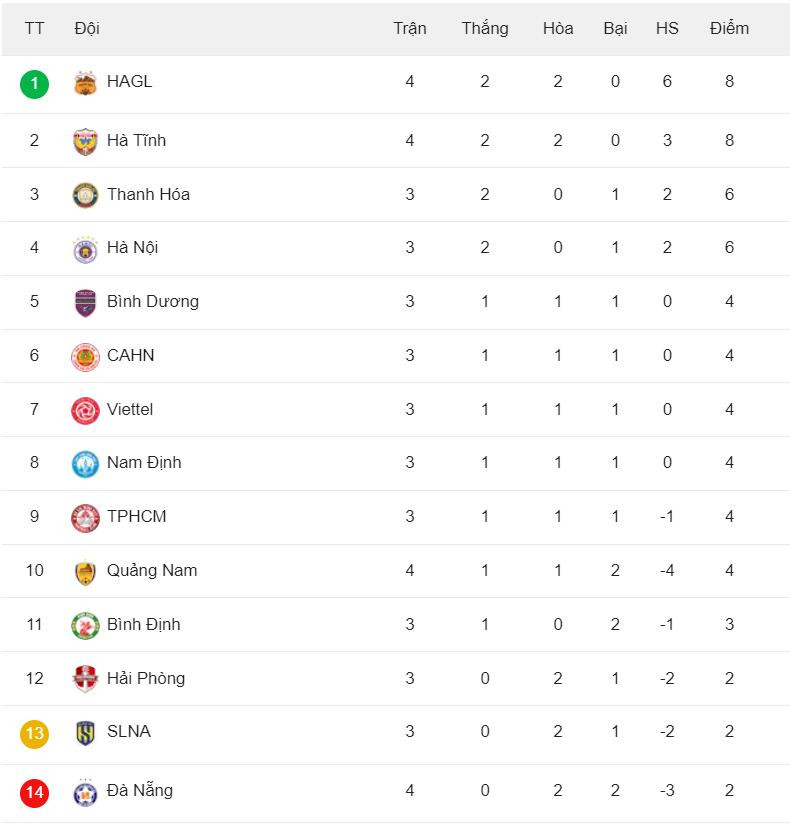Click the Hà Tĩnh club crest
This screenshot has height=826, width=790.
coord(85,141)
